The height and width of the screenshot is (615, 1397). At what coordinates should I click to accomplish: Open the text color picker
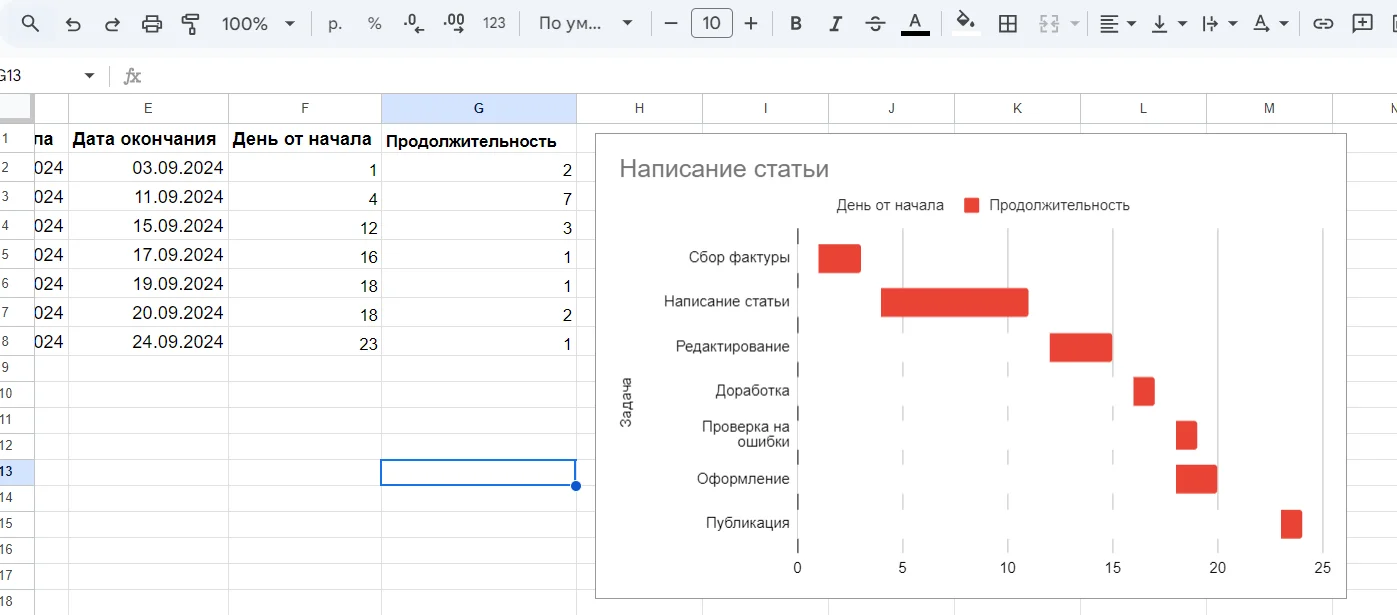pyautogui.click(x=915, y=24)
